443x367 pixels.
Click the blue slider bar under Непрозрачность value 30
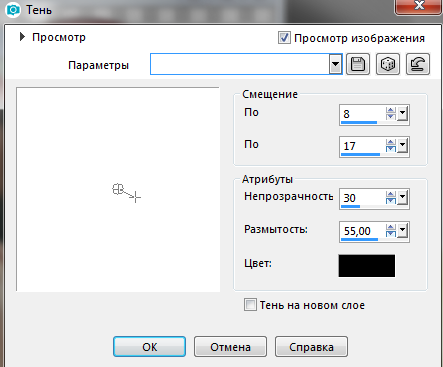(350, 206)
